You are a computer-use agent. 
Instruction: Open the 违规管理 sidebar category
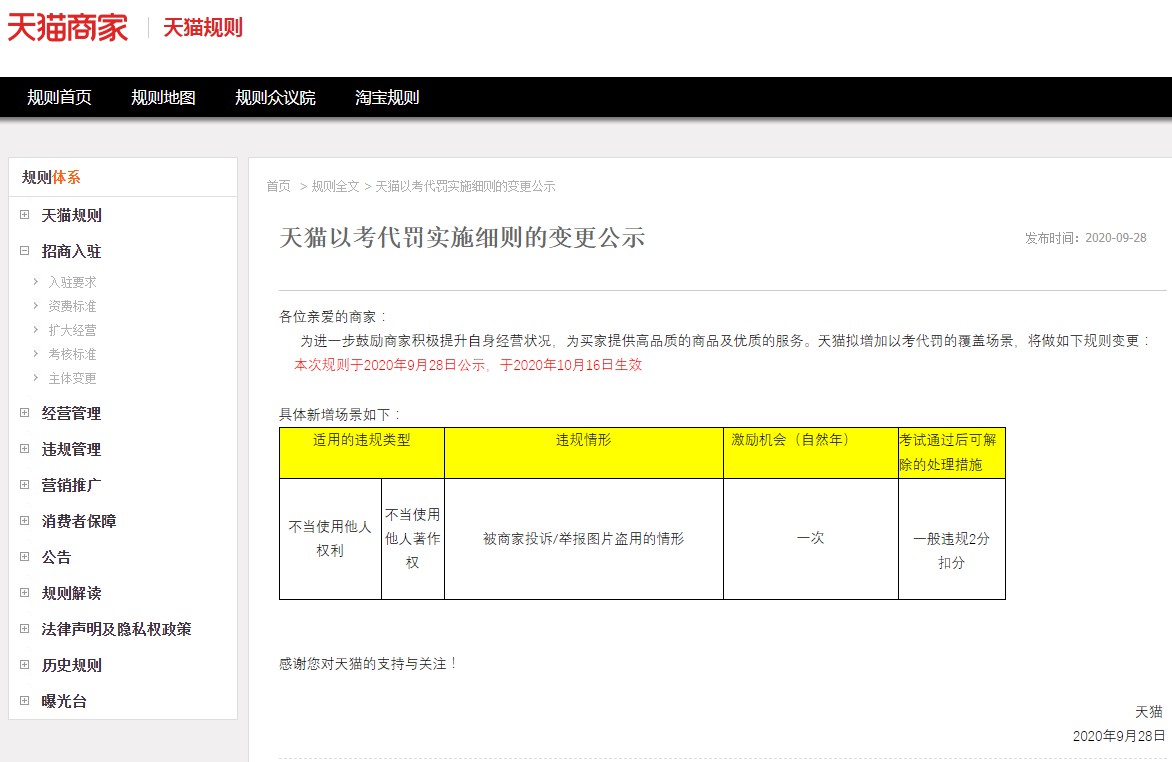[x=72, y=449]
